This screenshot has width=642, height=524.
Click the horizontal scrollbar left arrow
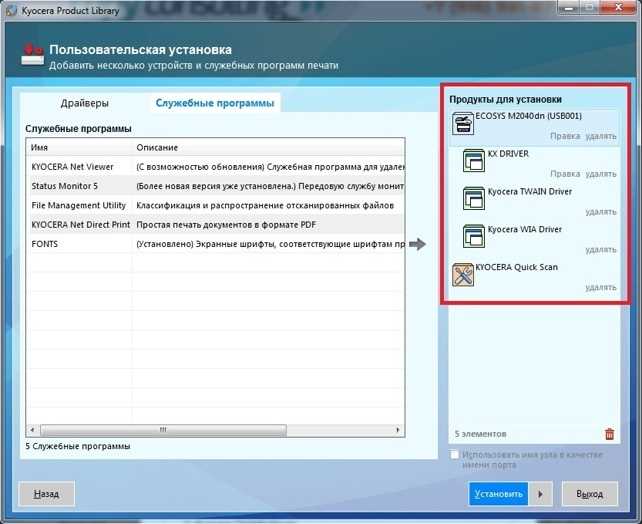click(33, 430)
